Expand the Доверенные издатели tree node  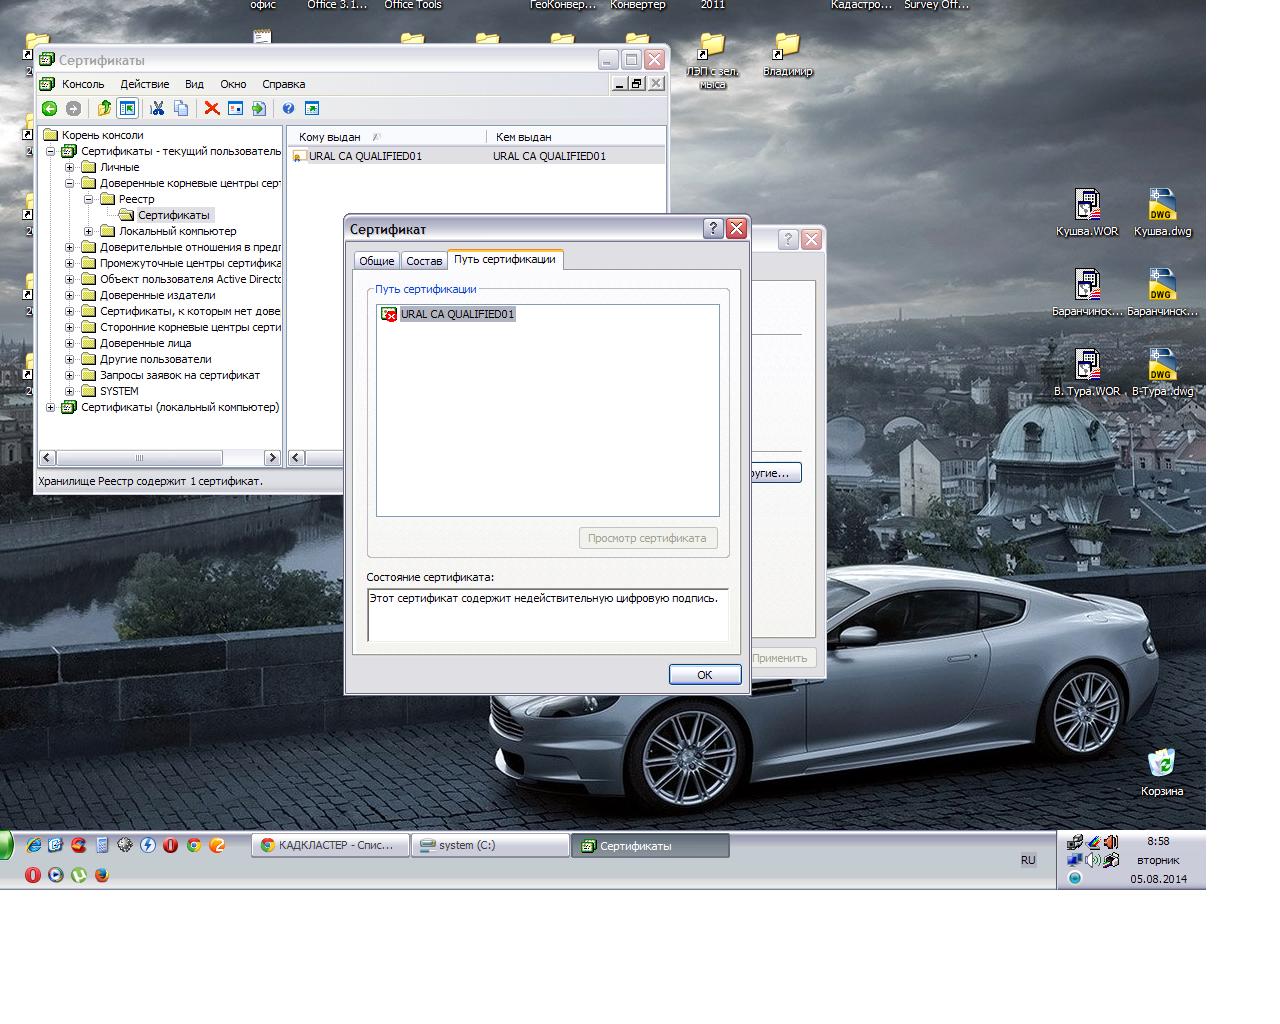(x=70, y=295)
